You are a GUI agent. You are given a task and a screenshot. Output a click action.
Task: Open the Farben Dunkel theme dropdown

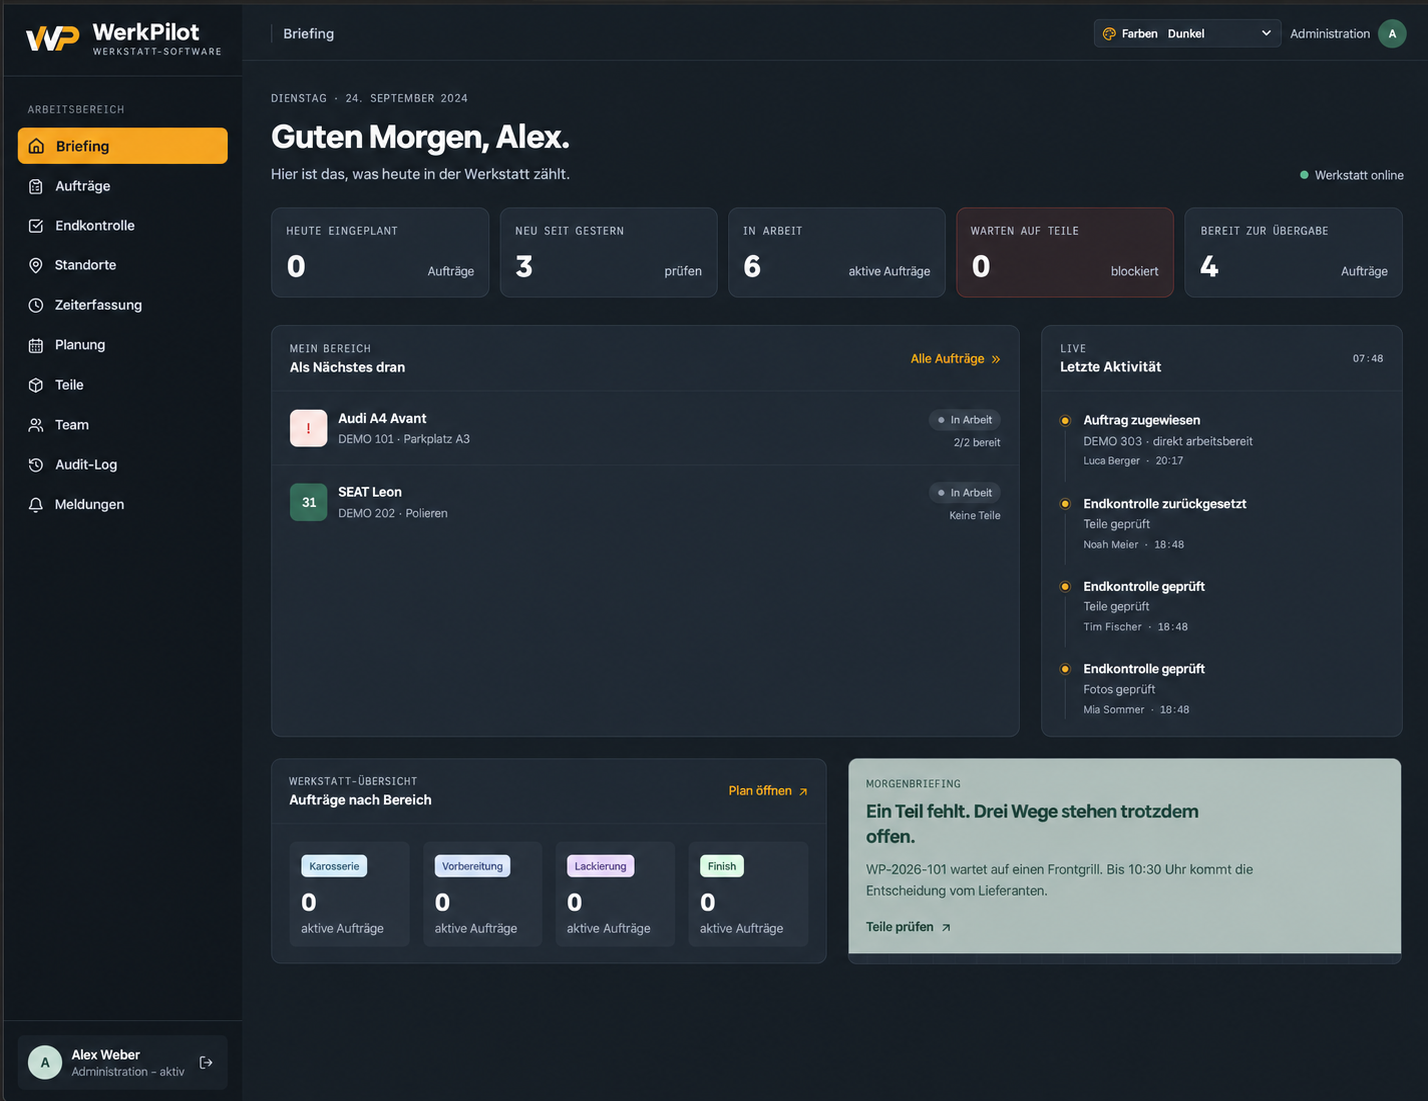coord(1187,34)
